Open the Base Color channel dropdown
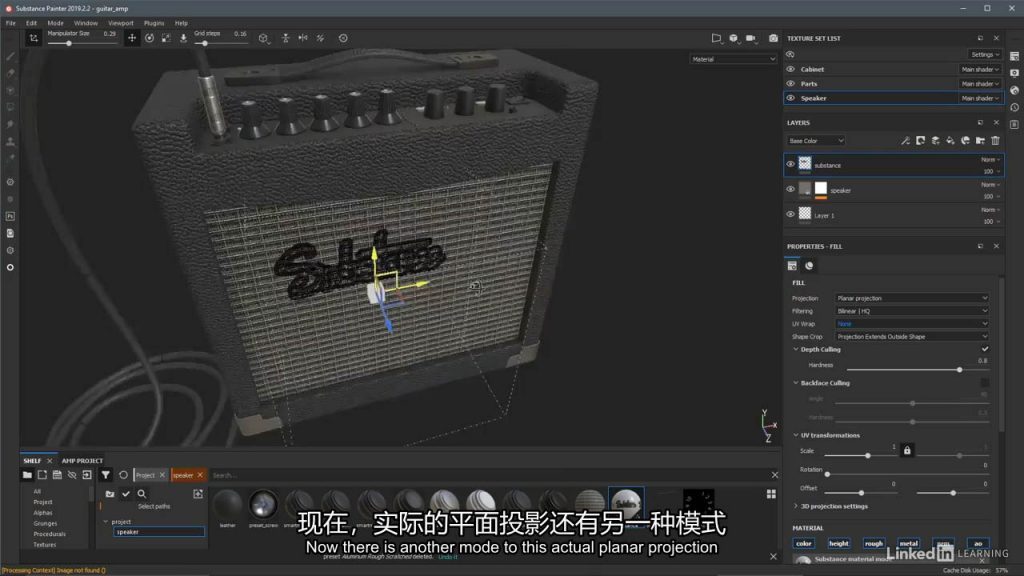Screen dimensions: 1024x576 click(816, 140)
